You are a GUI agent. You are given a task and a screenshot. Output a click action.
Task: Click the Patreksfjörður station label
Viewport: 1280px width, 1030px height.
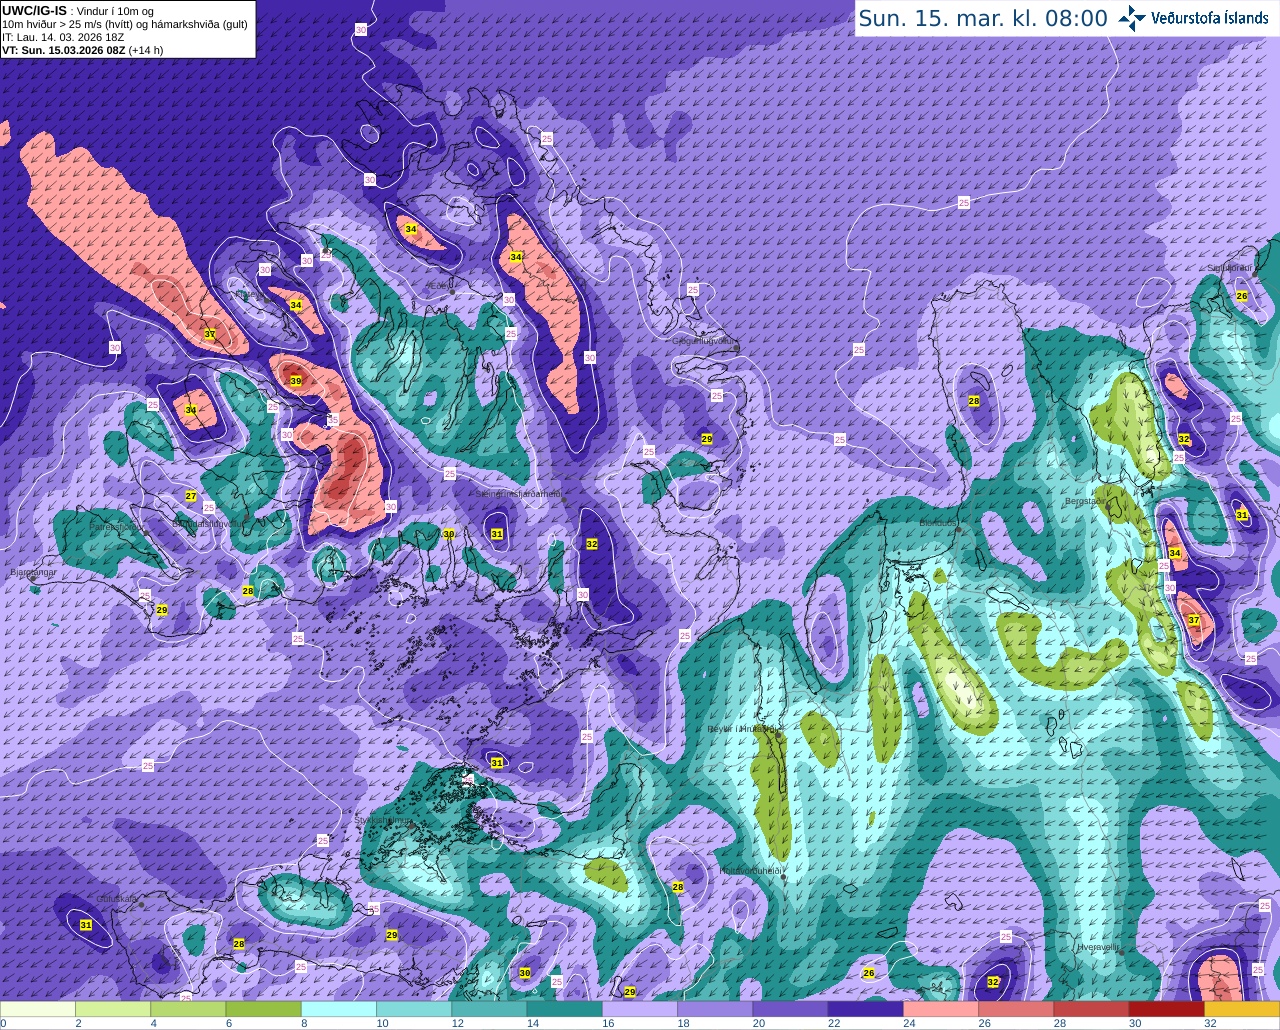[x=117, y=526]
